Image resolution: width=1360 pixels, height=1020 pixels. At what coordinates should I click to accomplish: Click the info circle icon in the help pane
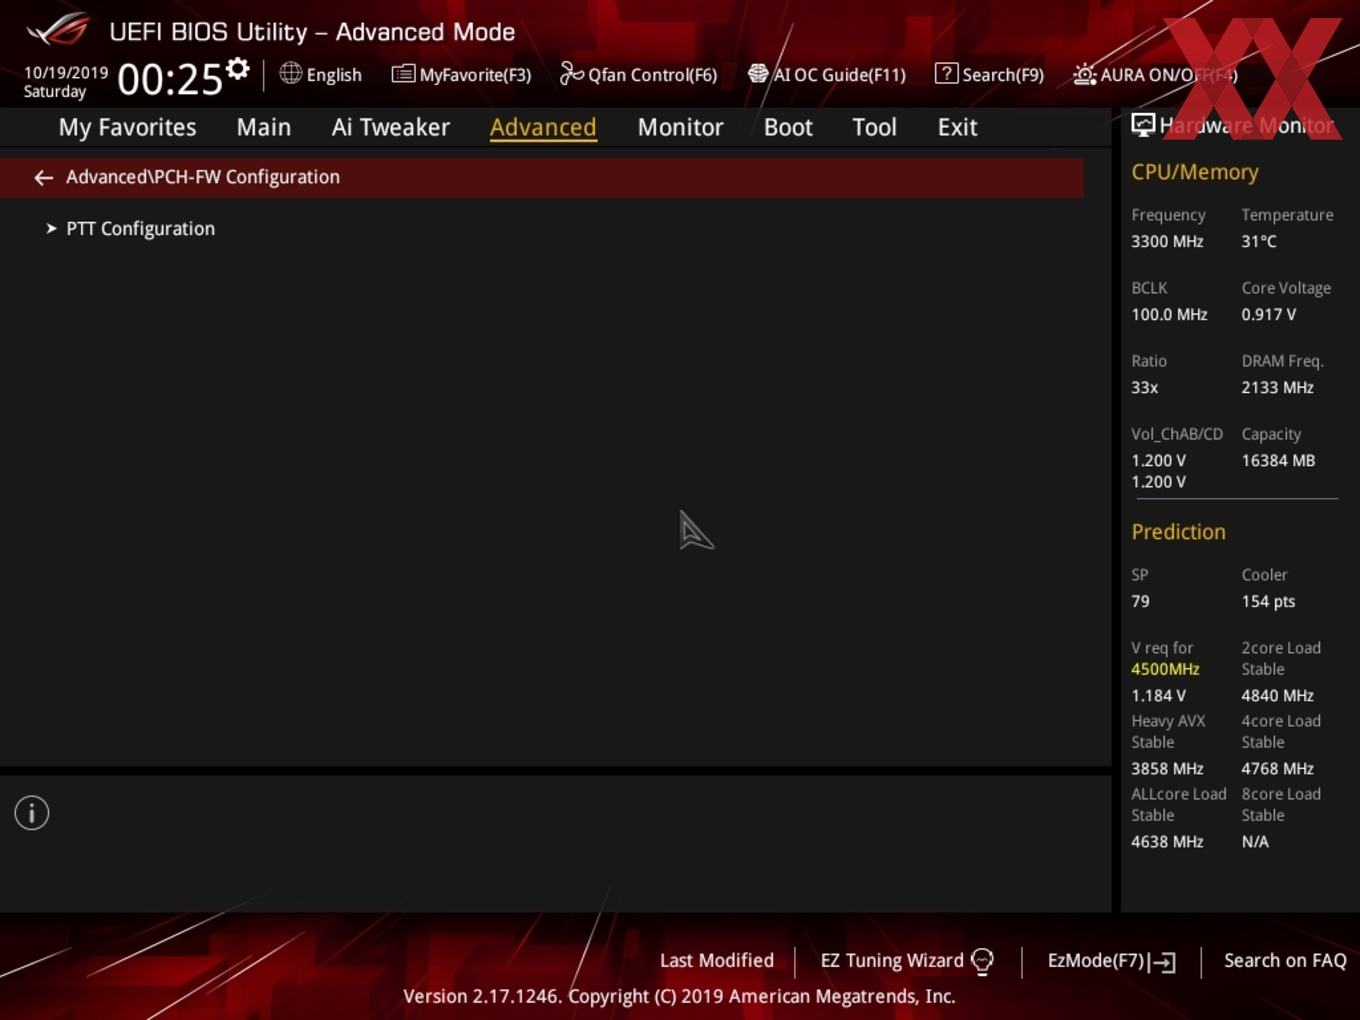click(32, 813)
